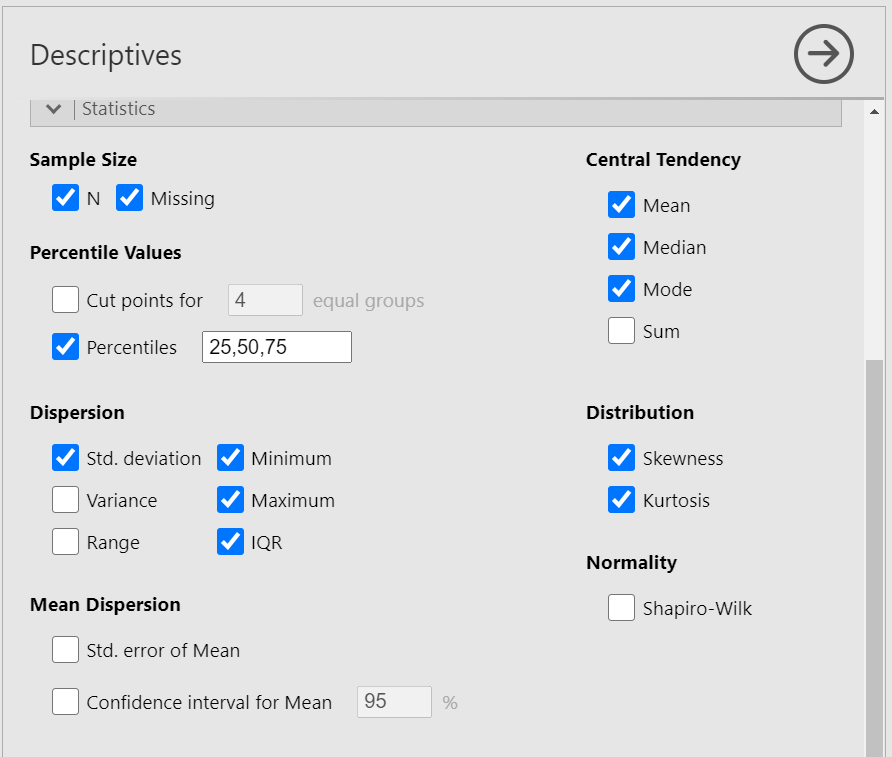The height and width of the screenshot is (757, 892).
Task: Click the percentiles values input field
Action: click(277, 347)
